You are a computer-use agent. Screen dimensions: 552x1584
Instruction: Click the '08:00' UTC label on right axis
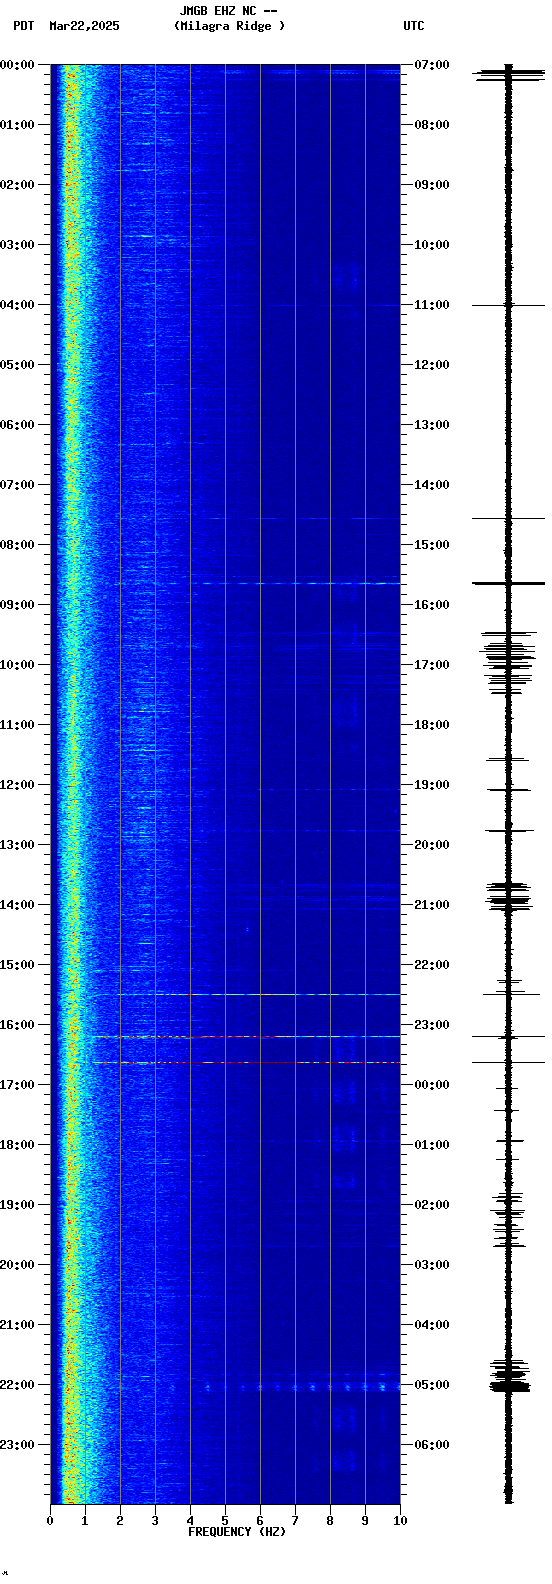pyautogui.click(x=431, y=125)
